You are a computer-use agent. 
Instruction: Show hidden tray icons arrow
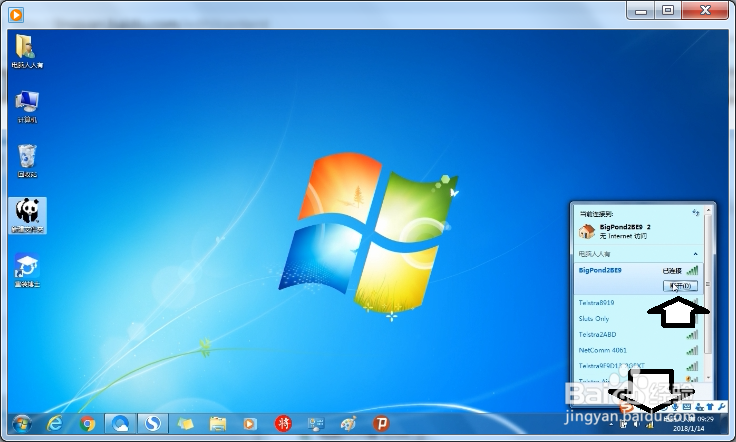(611, 425)
